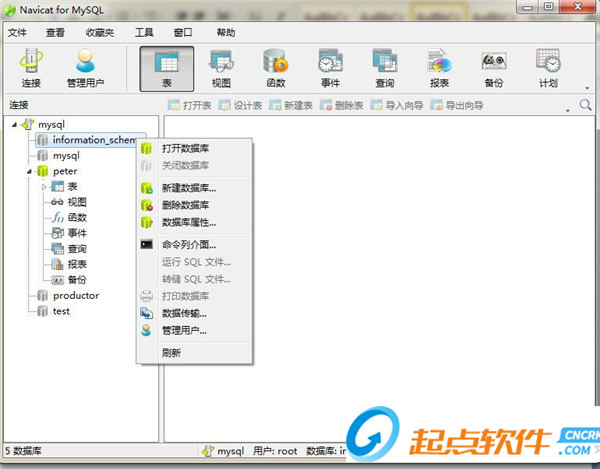Image resolution: width=600 pixels, height=469 pixels.
Task: Choose 打开数据库 in the context menu
Action: [x=194, y=148]
